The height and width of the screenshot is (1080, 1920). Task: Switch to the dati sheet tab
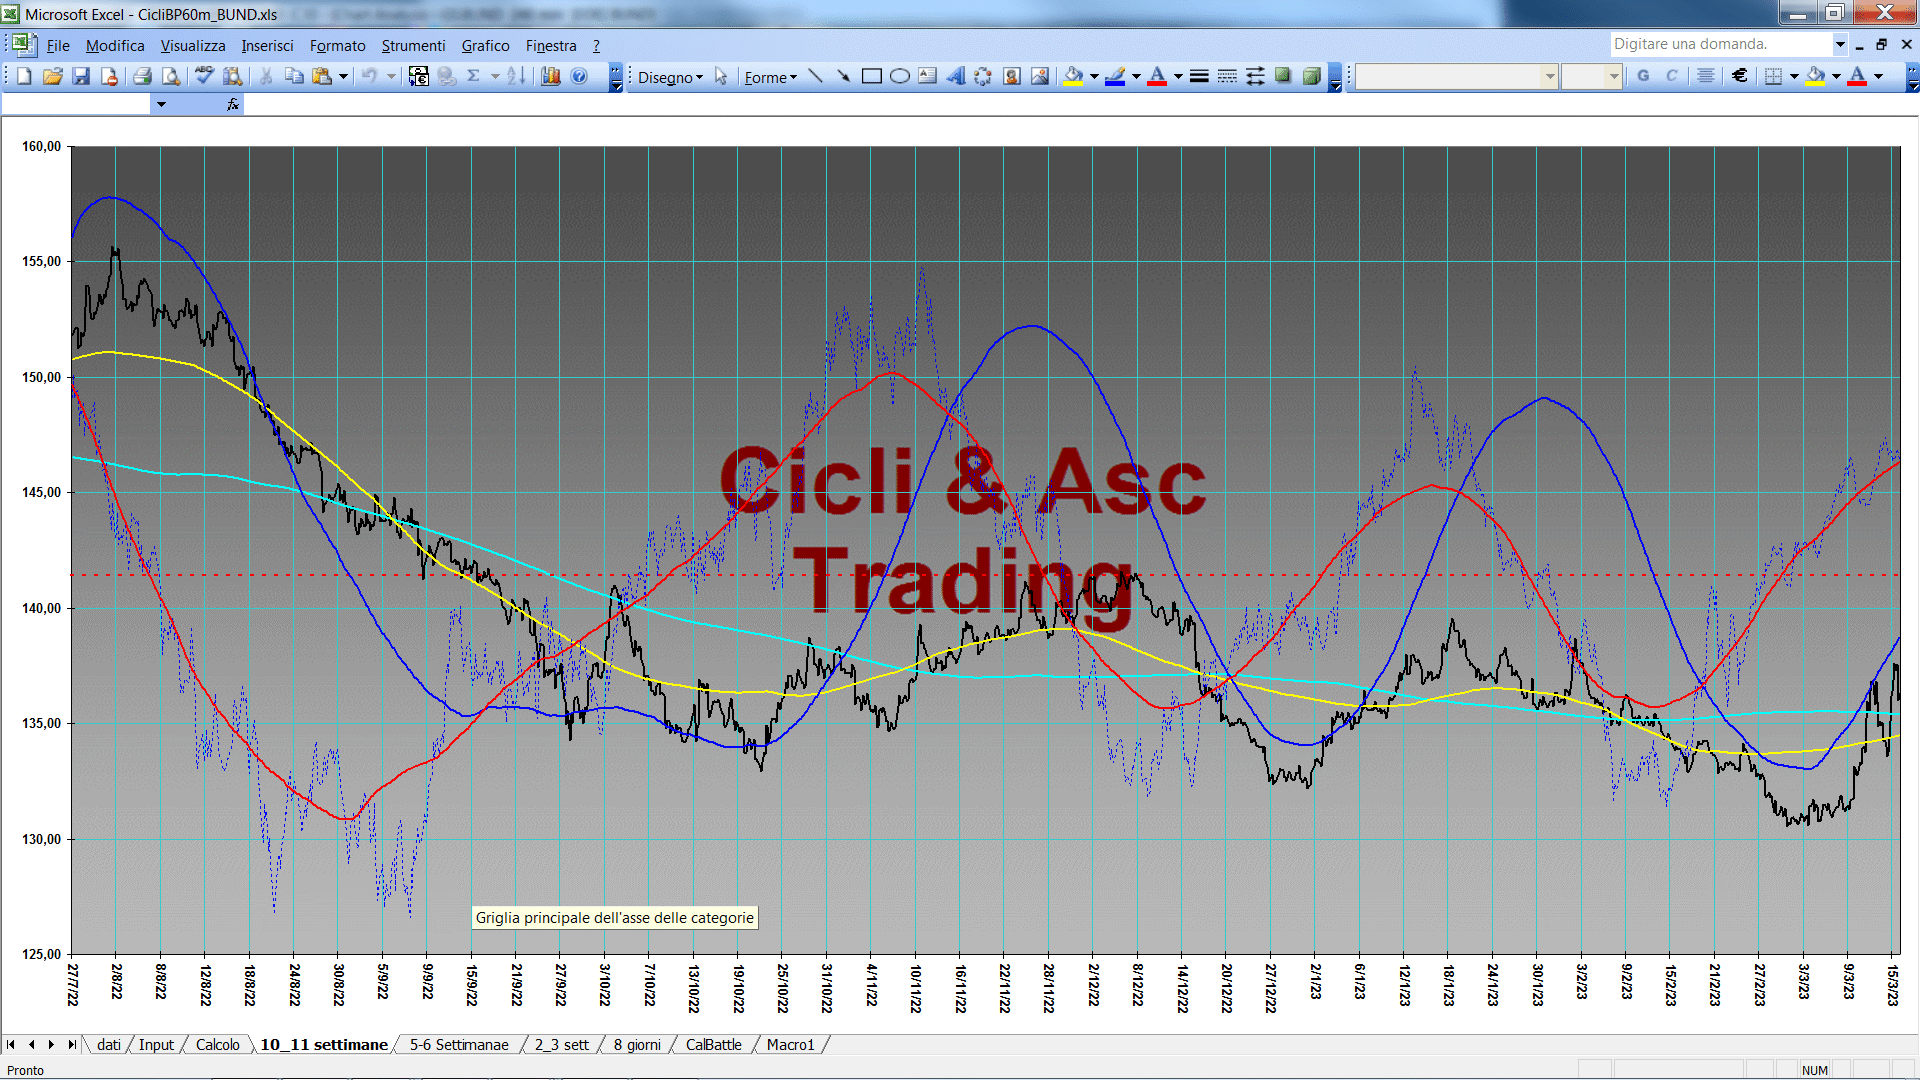(108, 1045)
